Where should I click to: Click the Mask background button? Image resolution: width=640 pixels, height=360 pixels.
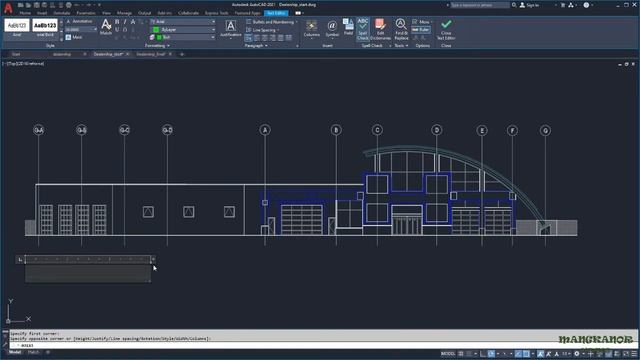tap(74, 37)
